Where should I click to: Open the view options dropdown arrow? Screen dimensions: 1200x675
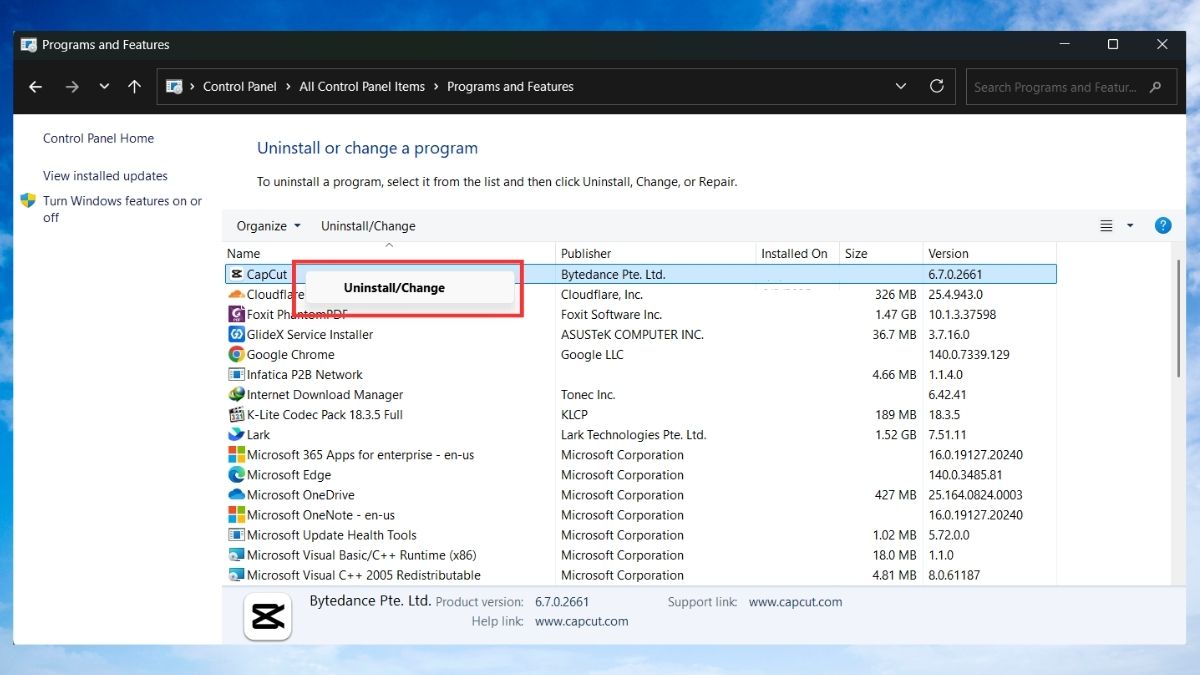[x=1130, y=226]
